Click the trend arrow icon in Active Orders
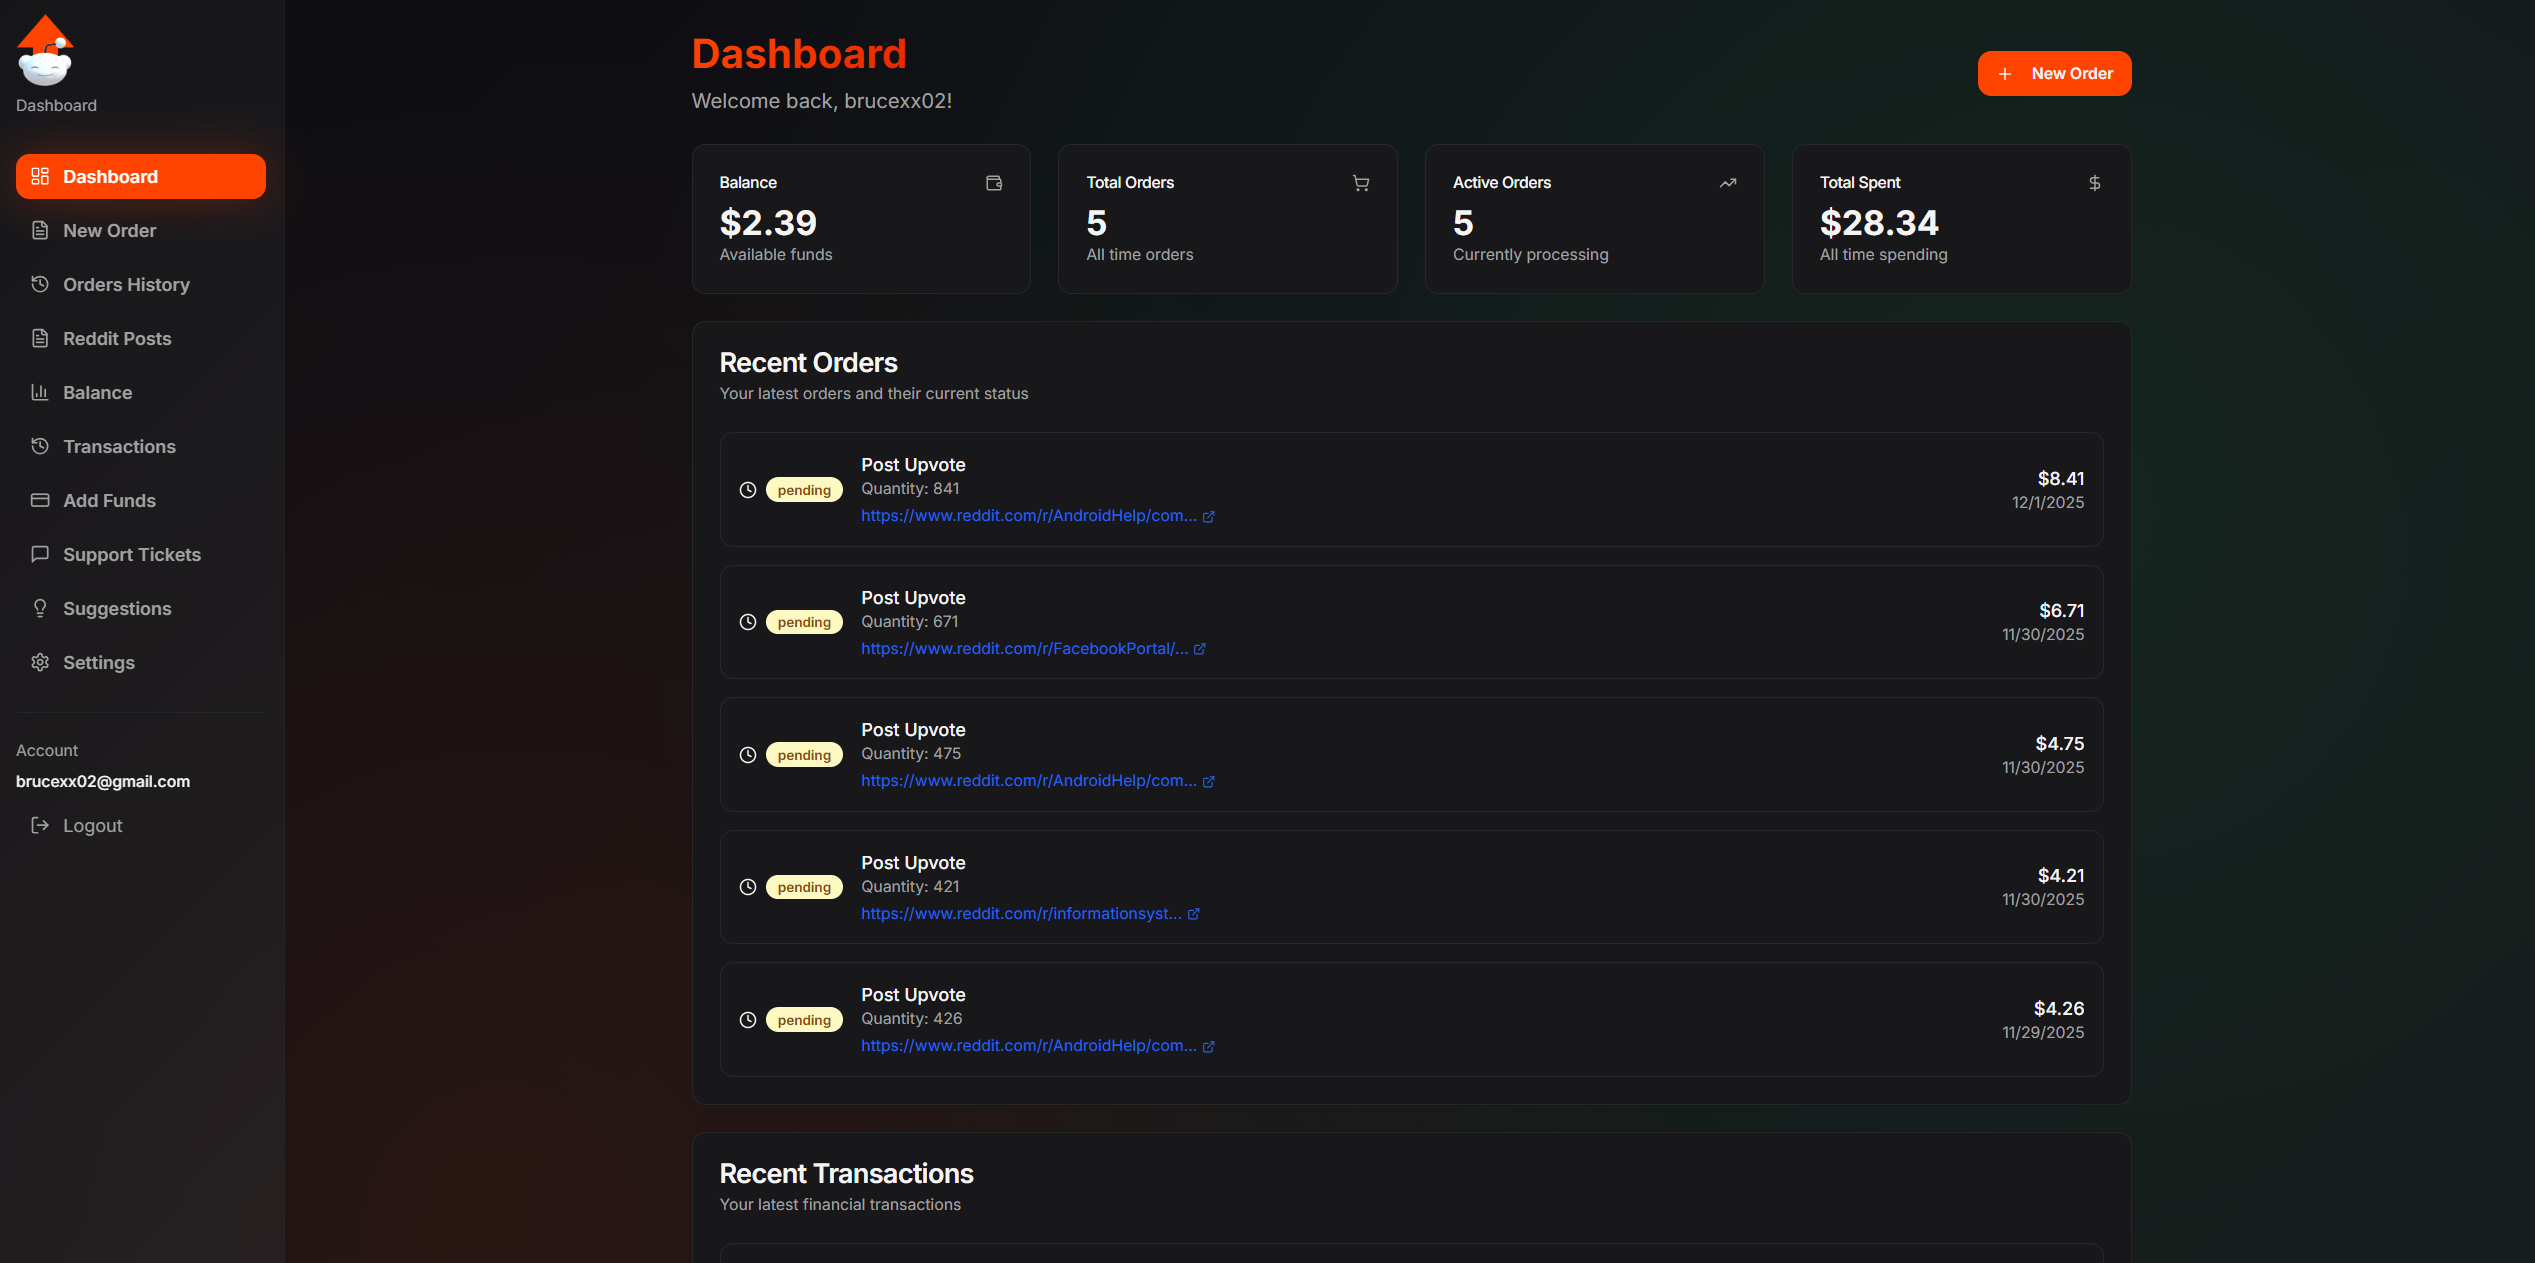Screen dimensions: 2535x1263 pyautogui.click(x=1727, y=183)
